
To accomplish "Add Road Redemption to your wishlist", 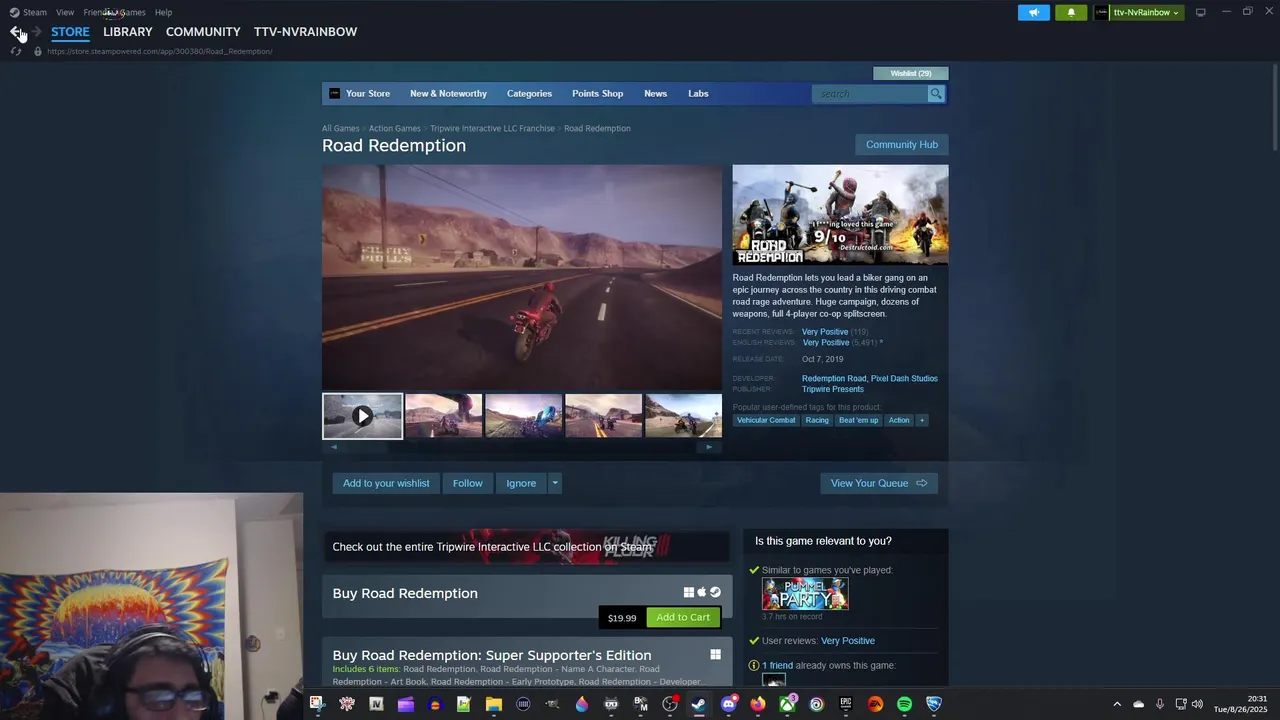I will point(386,483).
